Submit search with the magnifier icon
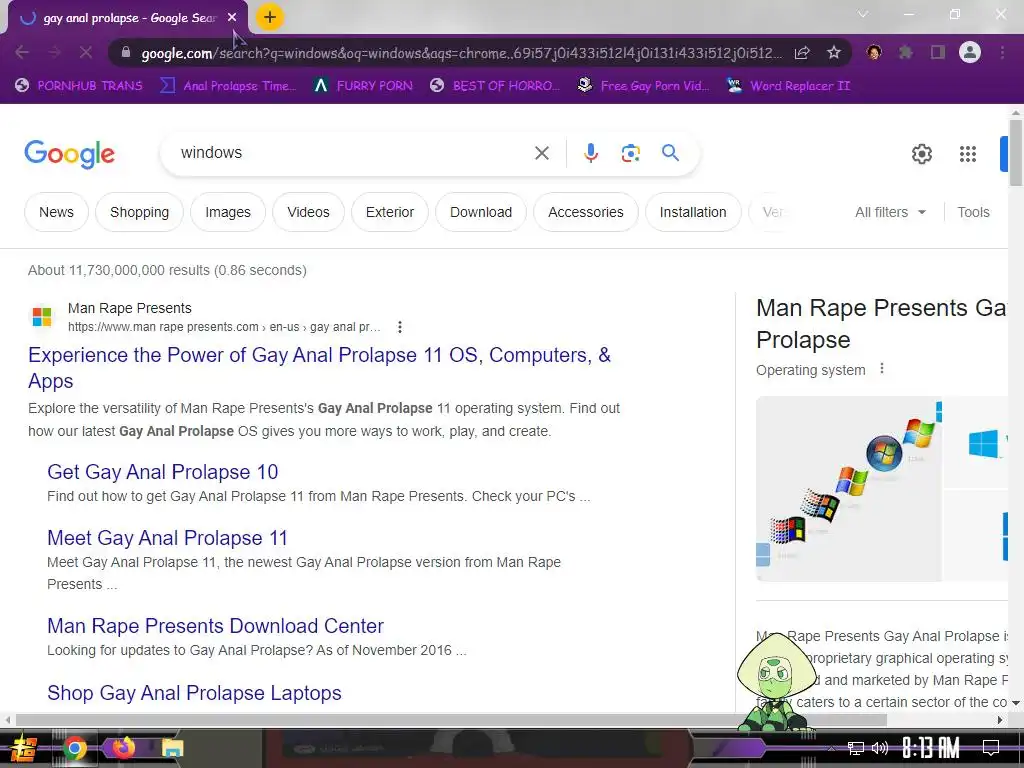 pos(670,153)
